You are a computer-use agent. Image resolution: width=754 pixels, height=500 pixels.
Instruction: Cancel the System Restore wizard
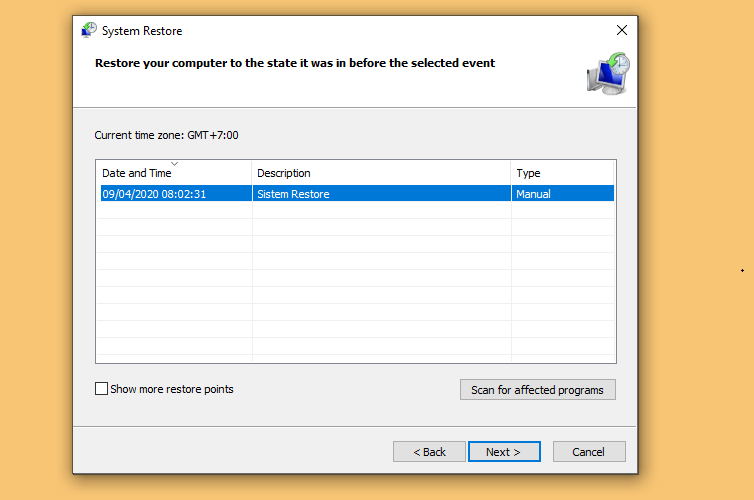589,452
